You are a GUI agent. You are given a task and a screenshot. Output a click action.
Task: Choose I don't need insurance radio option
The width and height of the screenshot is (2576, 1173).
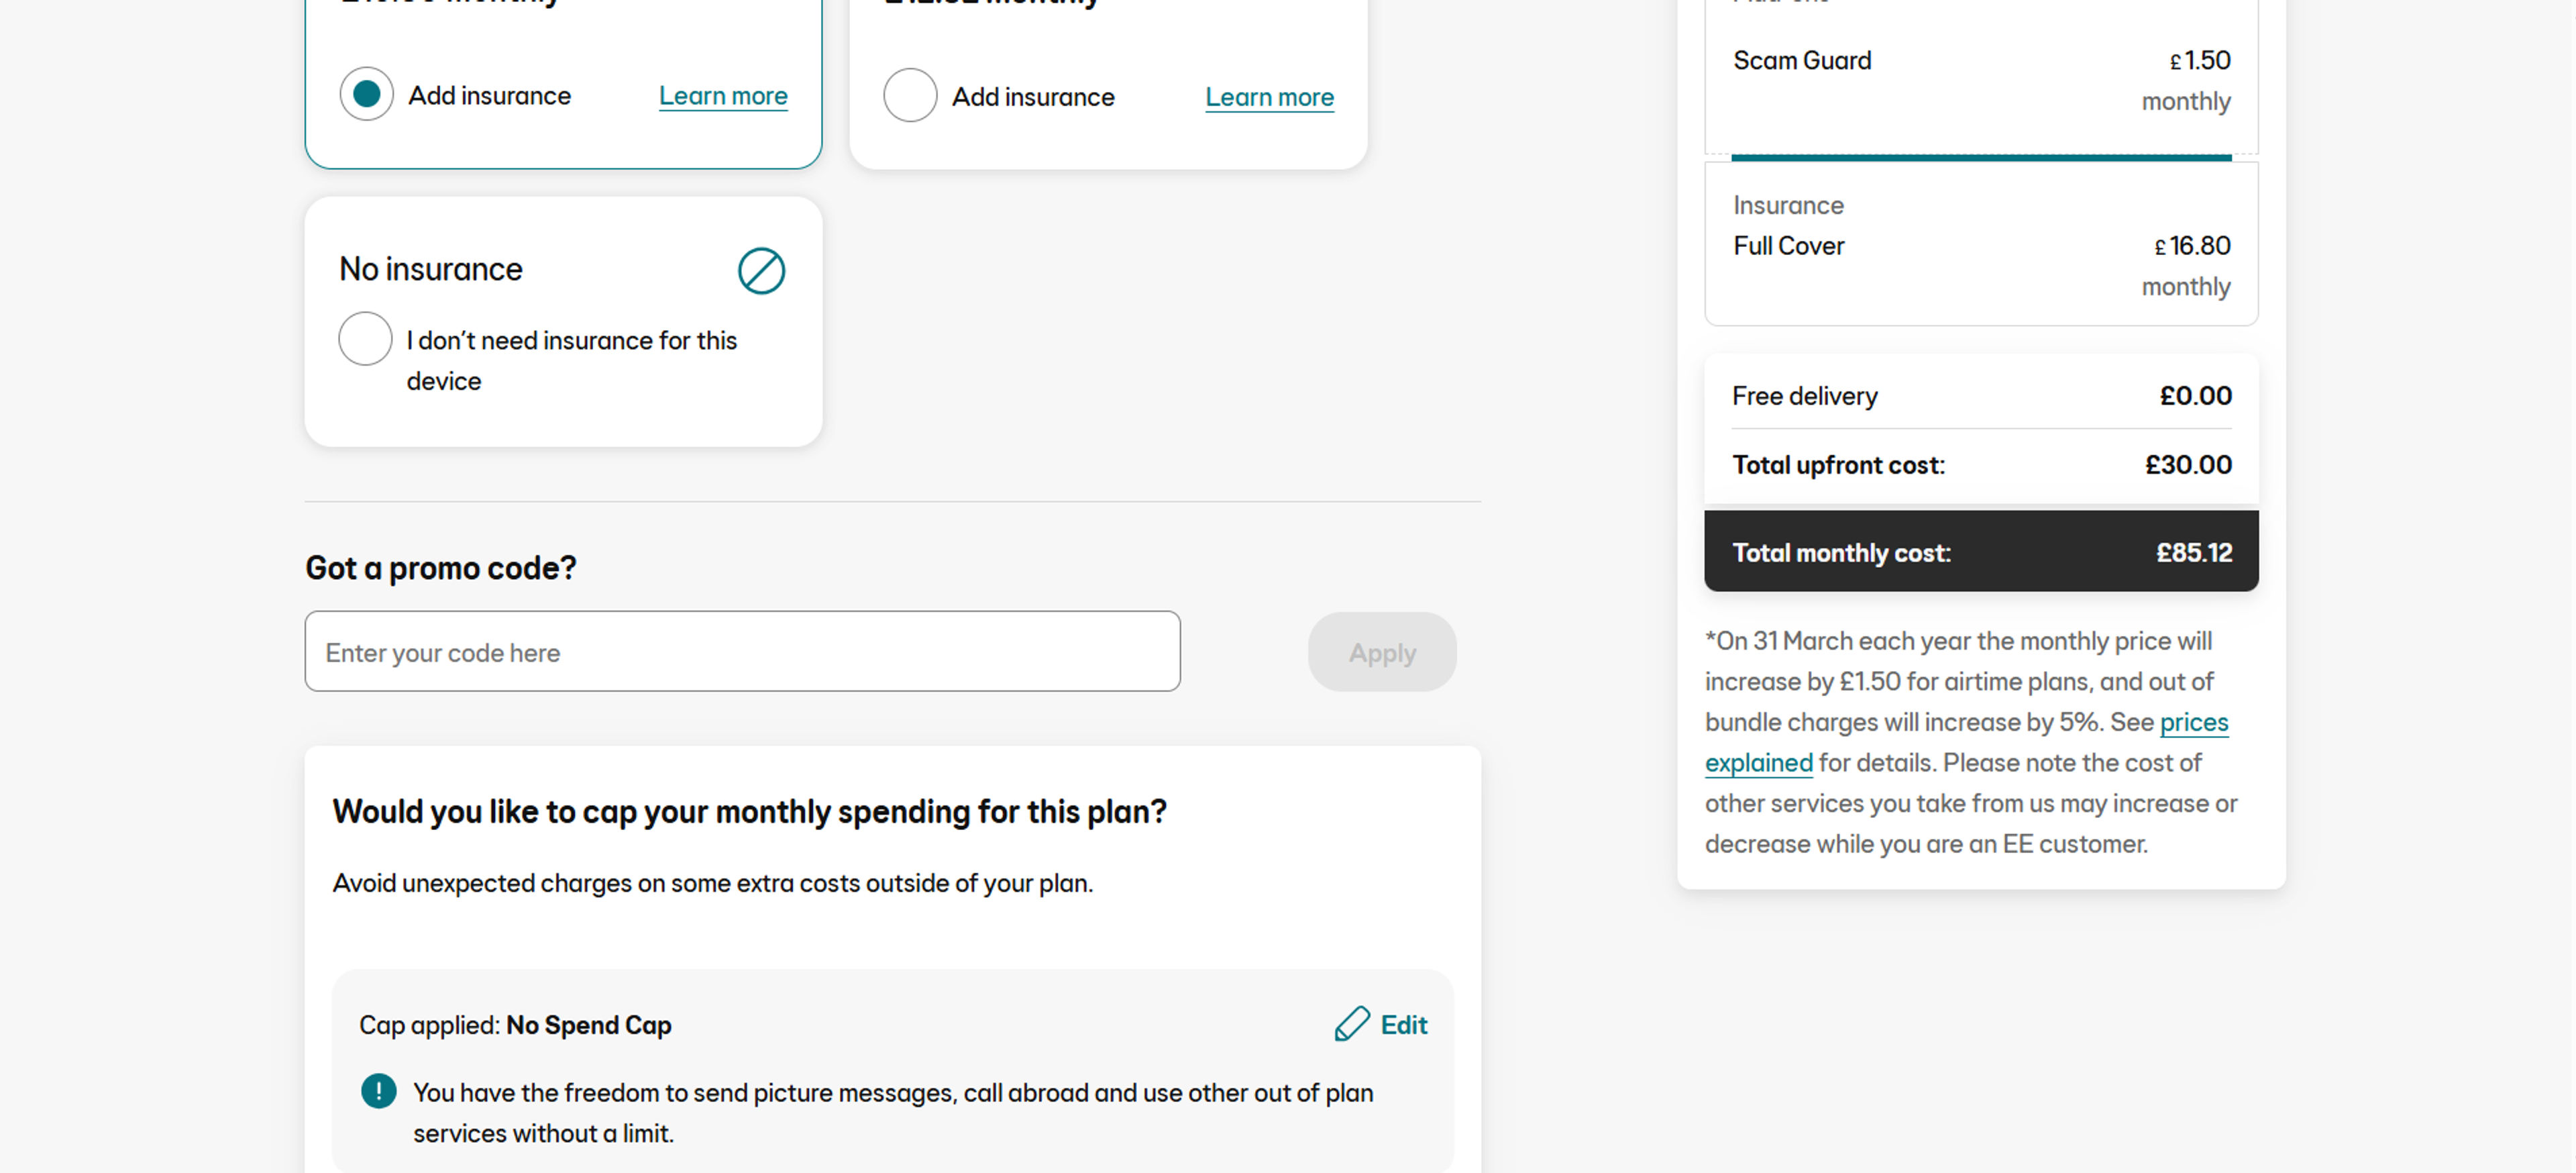[x=365, y=339]
